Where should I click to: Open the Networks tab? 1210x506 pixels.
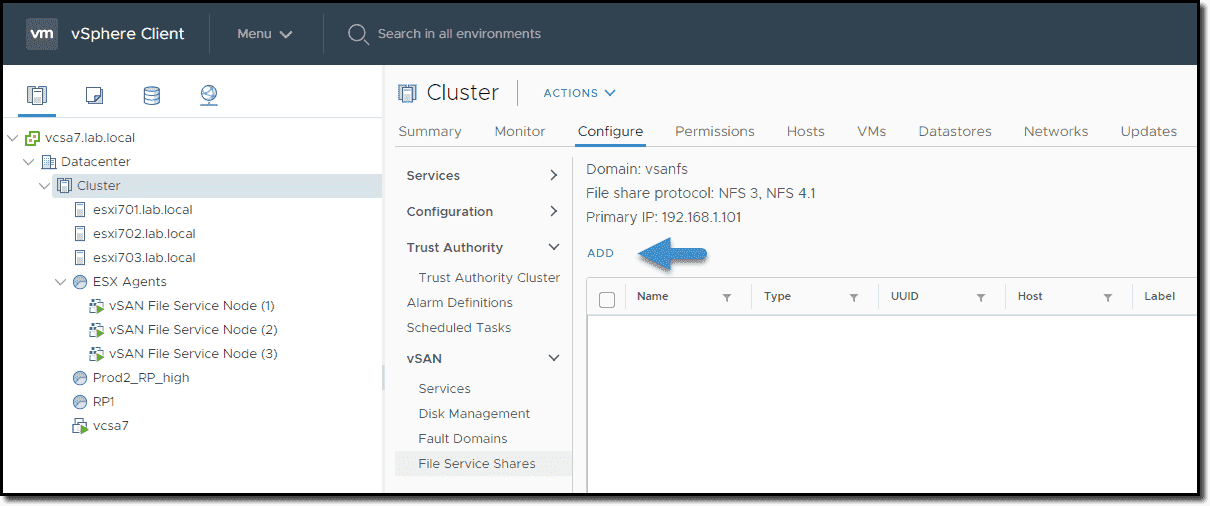point(1056,131)
